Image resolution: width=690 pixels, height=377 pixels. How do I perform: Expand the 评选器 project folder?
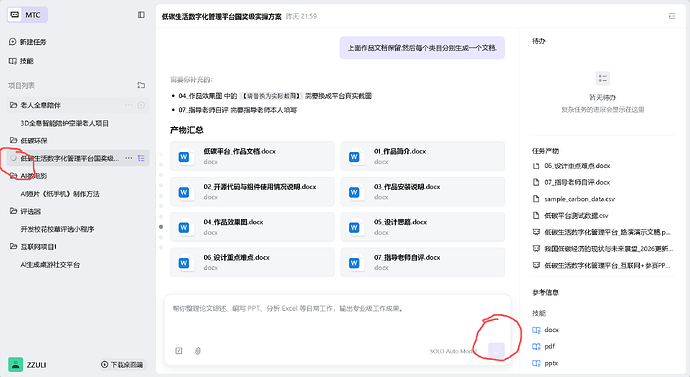[26, 212]
